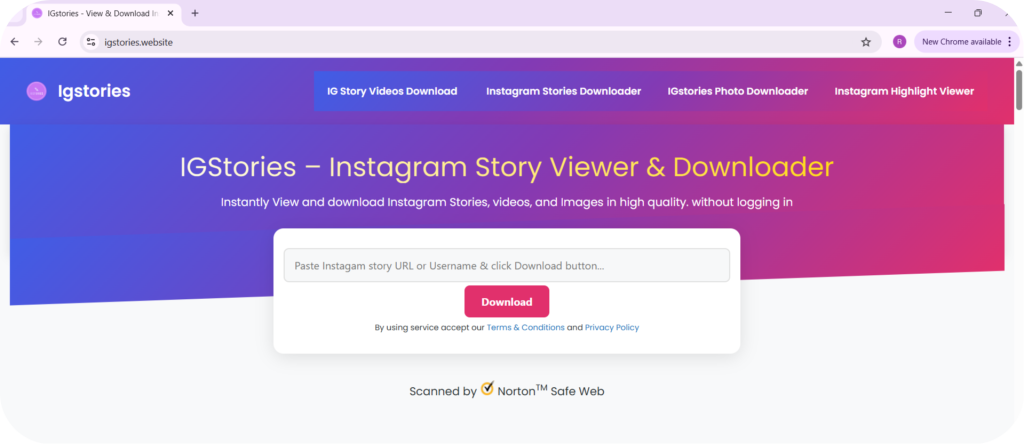Click the page vertical scrollbar
Image resolution: width=1024 pixels, height=444 pixels.
(x=1018, y=90)
